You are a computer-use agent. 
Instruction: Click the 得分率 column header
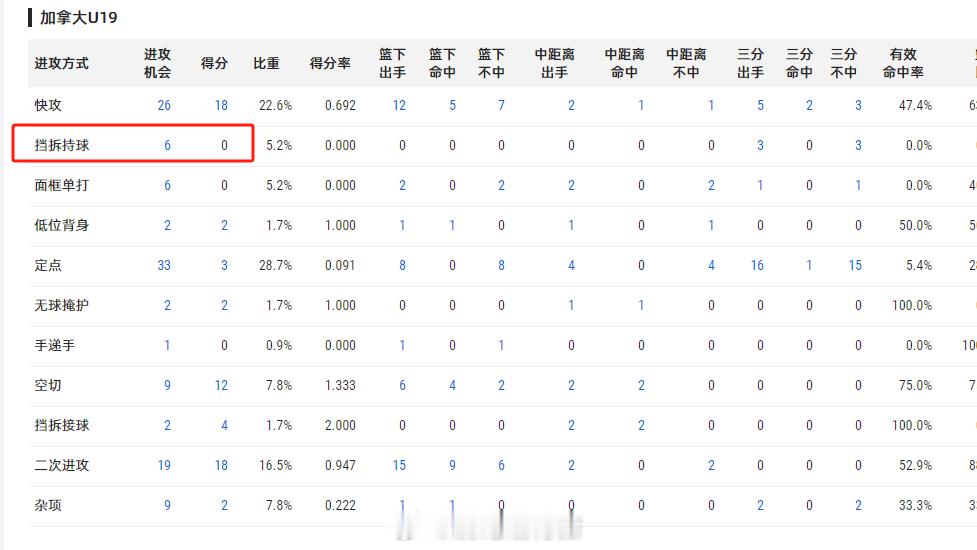(x=330, y=63)
